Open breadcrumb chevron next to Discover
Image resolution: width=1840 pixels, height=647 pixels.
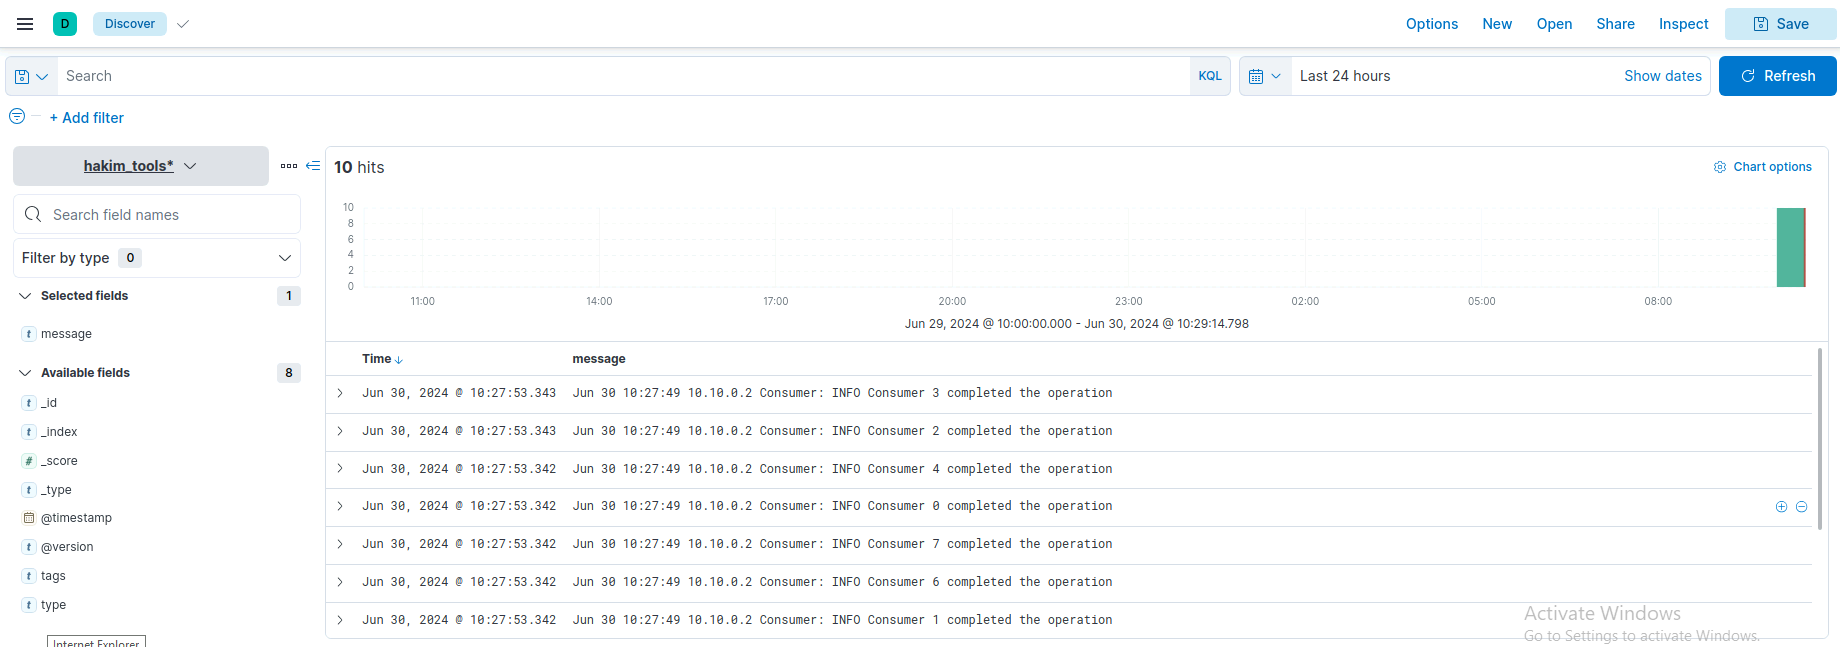pyautogui.click(x=182, y=24)
